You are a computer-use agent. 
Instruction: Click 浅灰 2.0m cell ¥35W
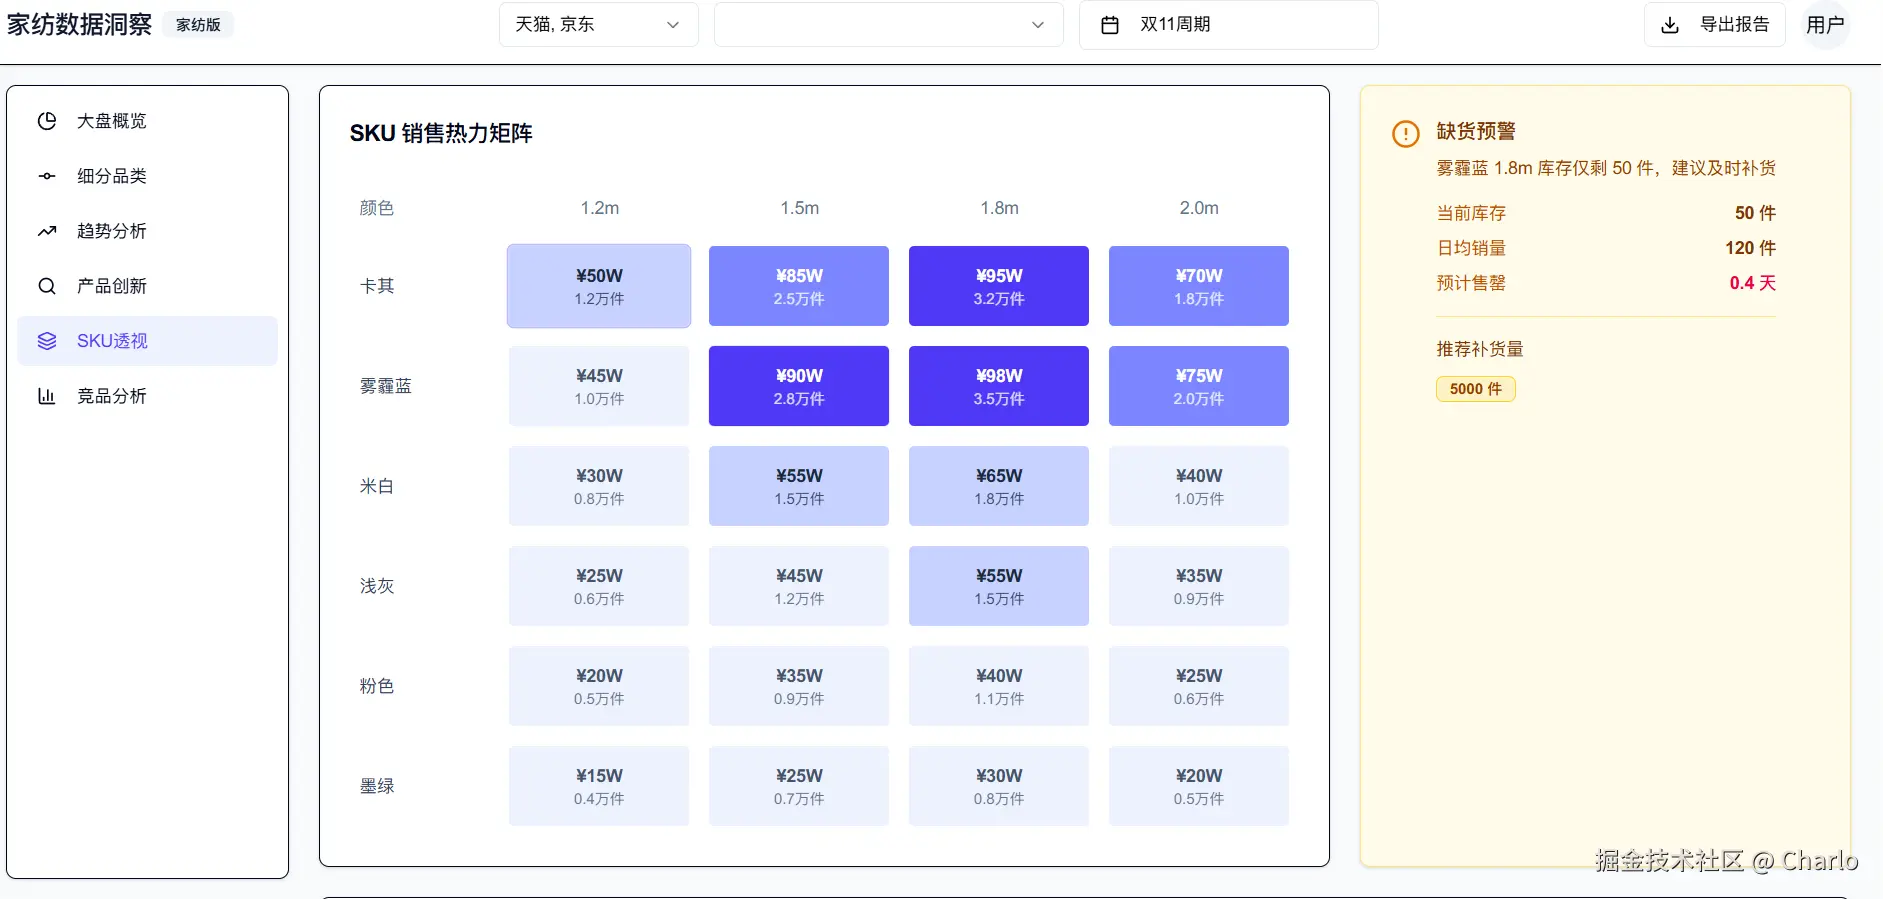pos(1199,586)
